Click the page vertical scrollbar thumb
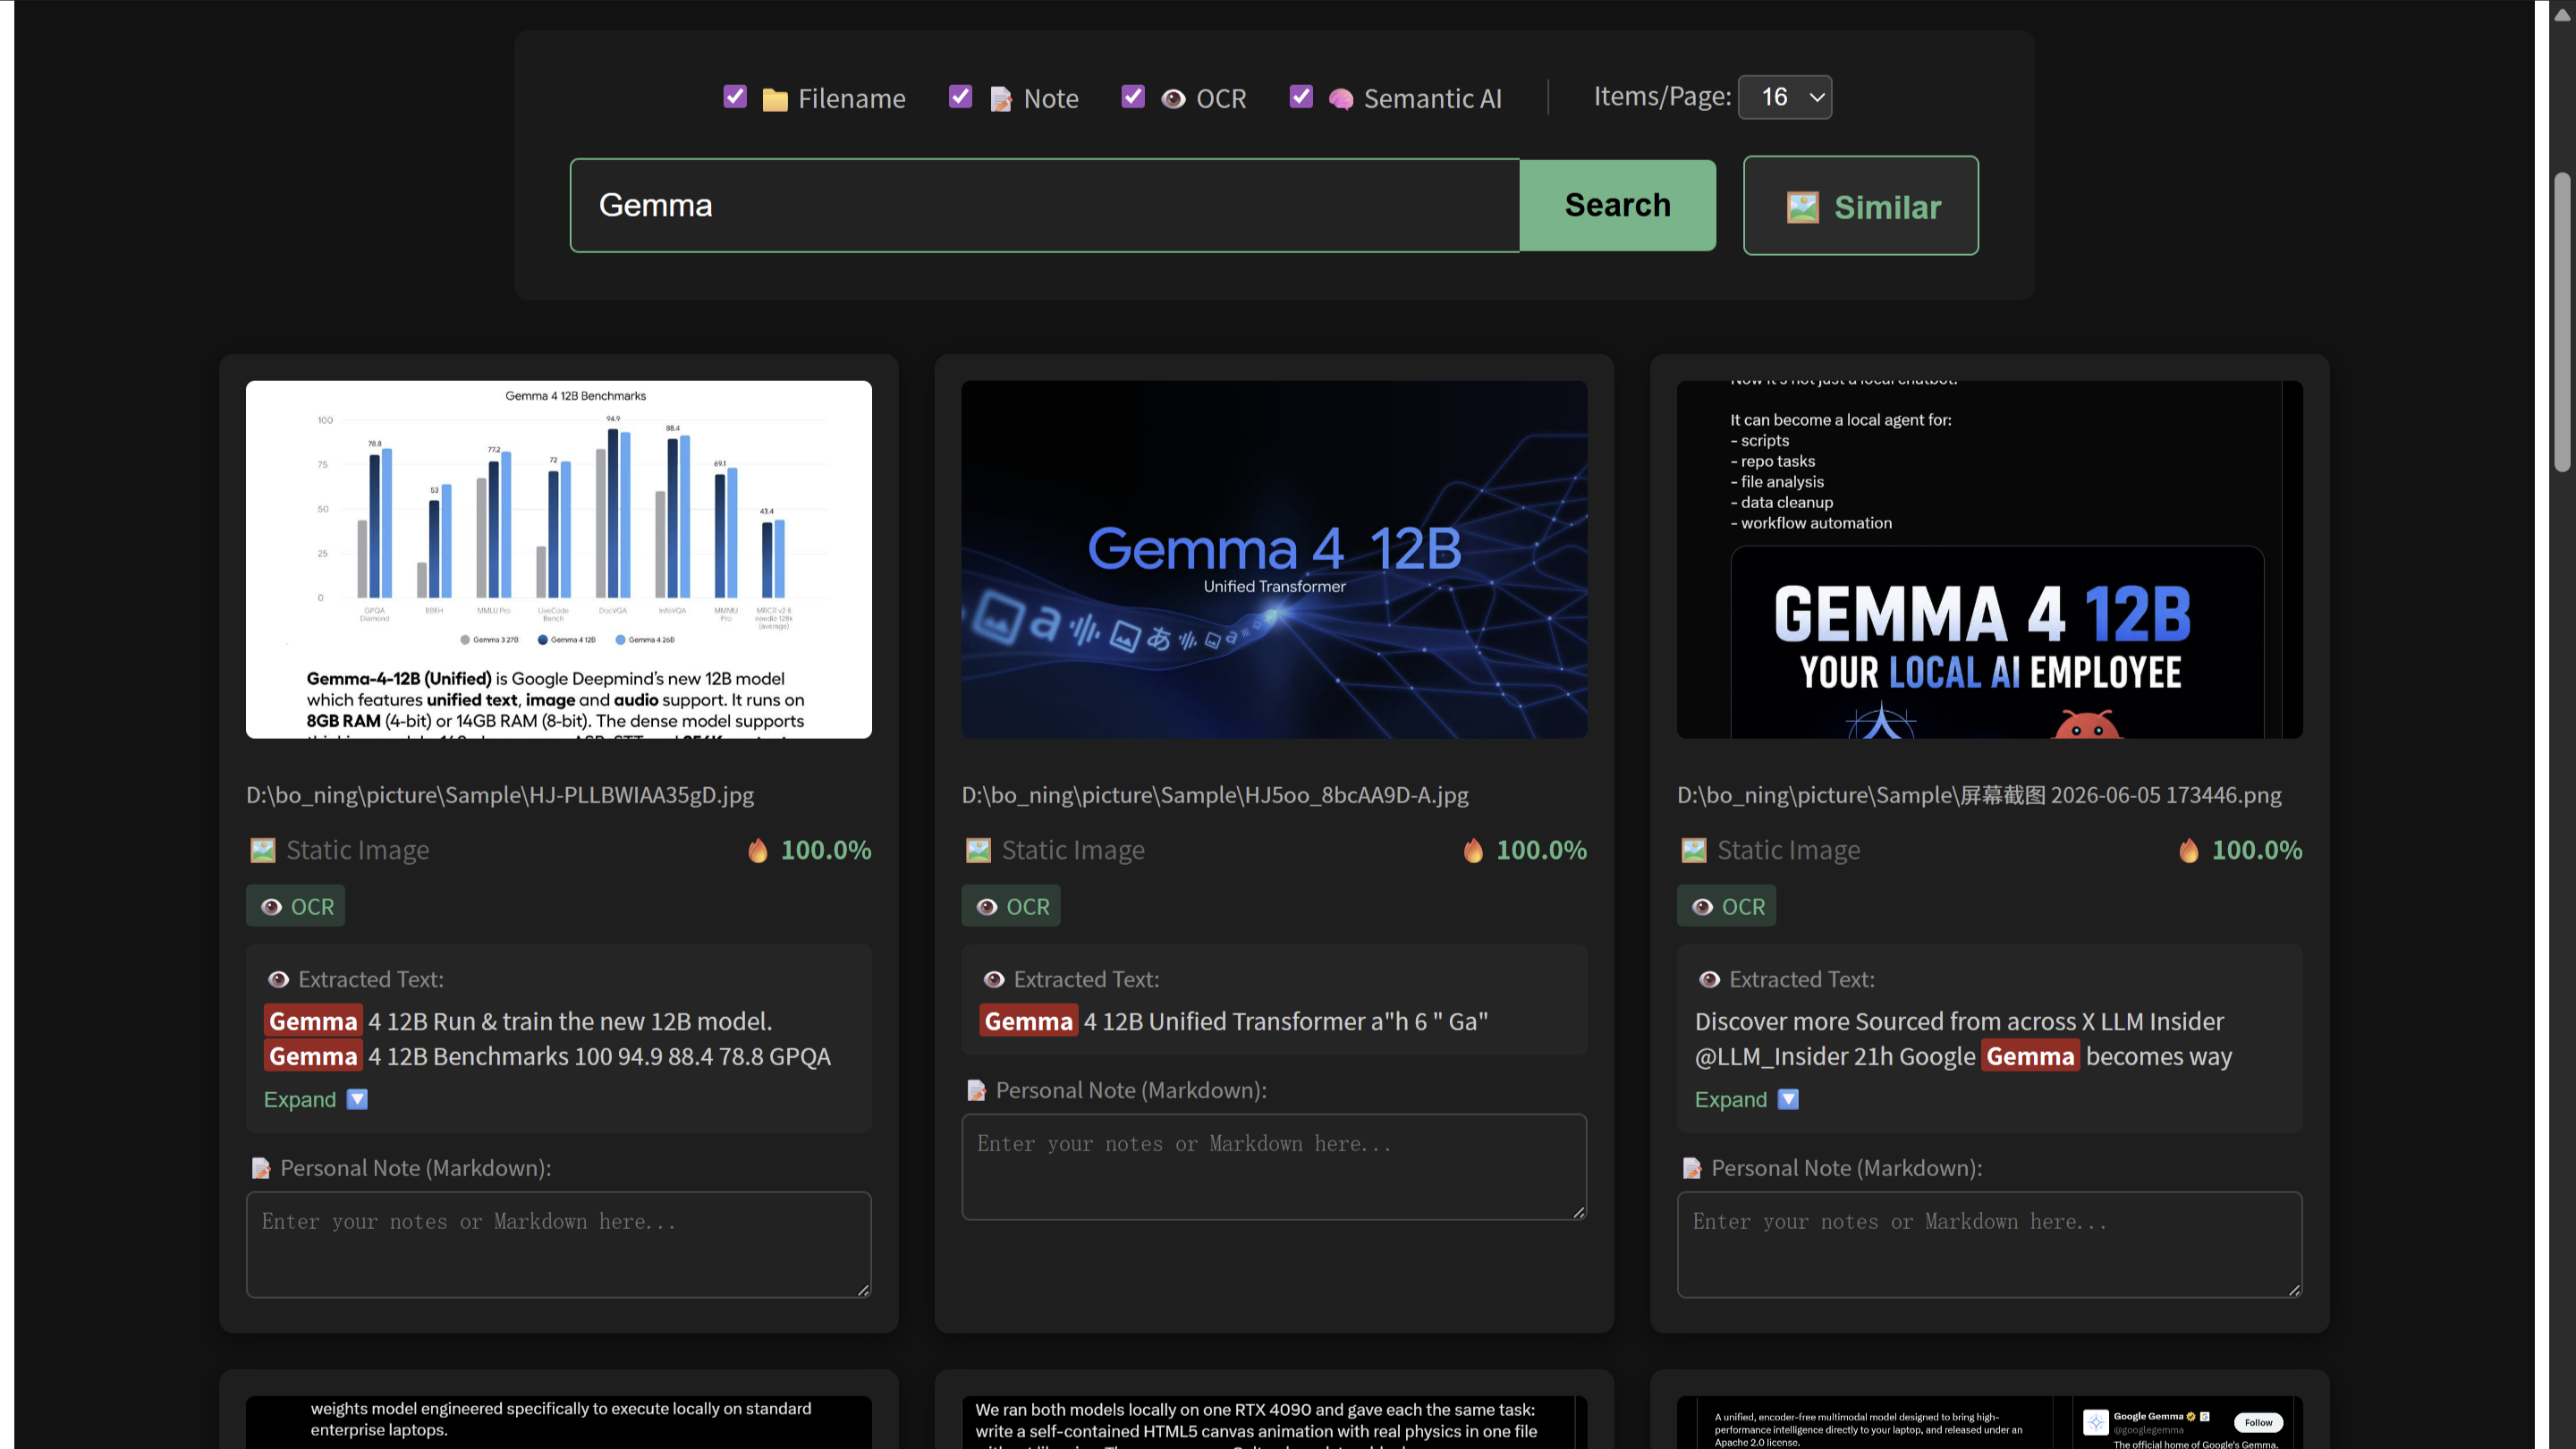 click(2562, 322)
